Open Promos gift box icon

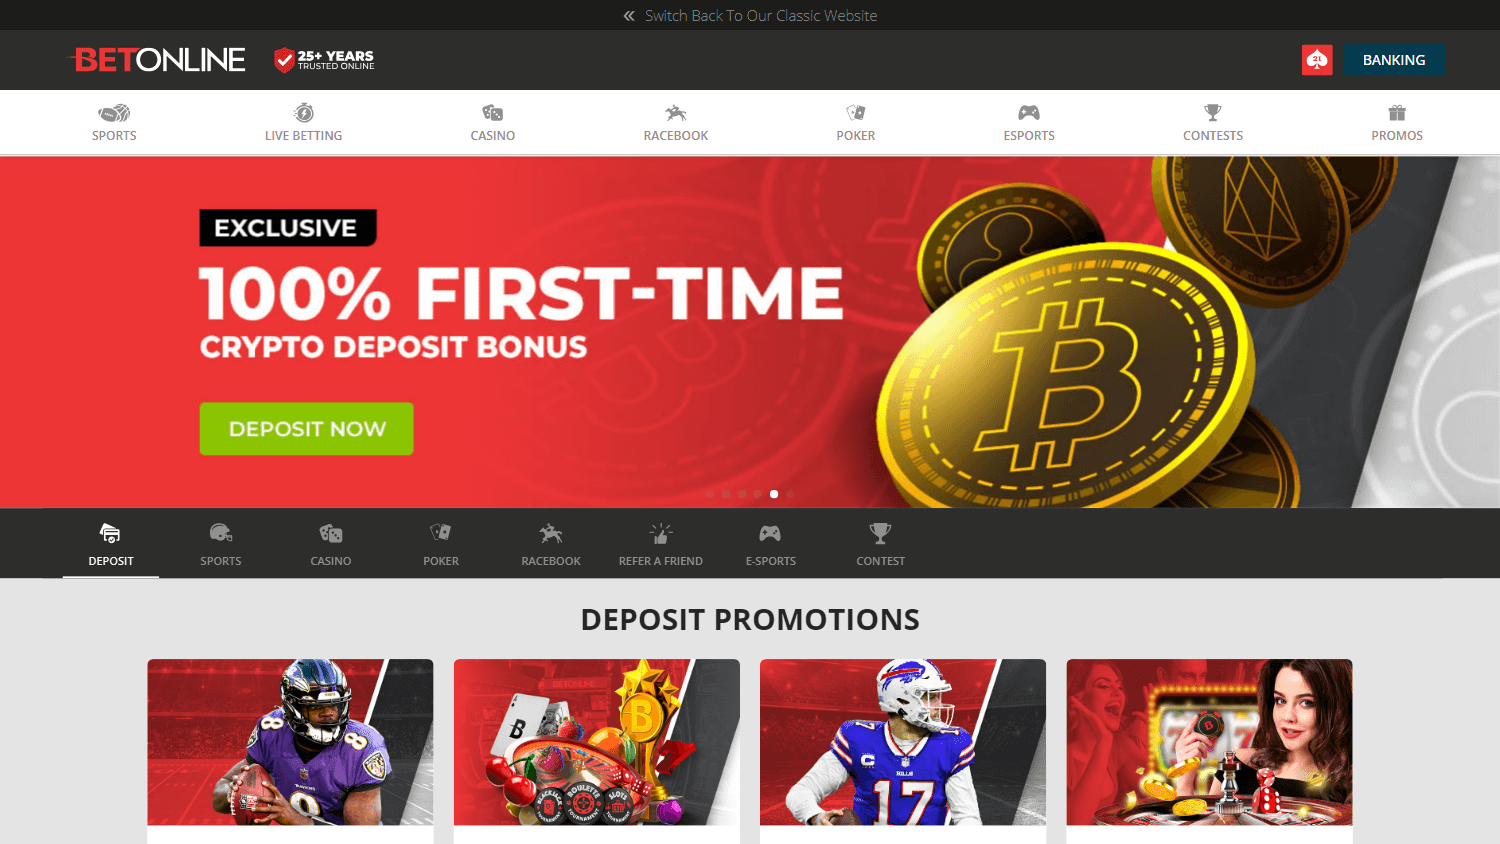1397,113
